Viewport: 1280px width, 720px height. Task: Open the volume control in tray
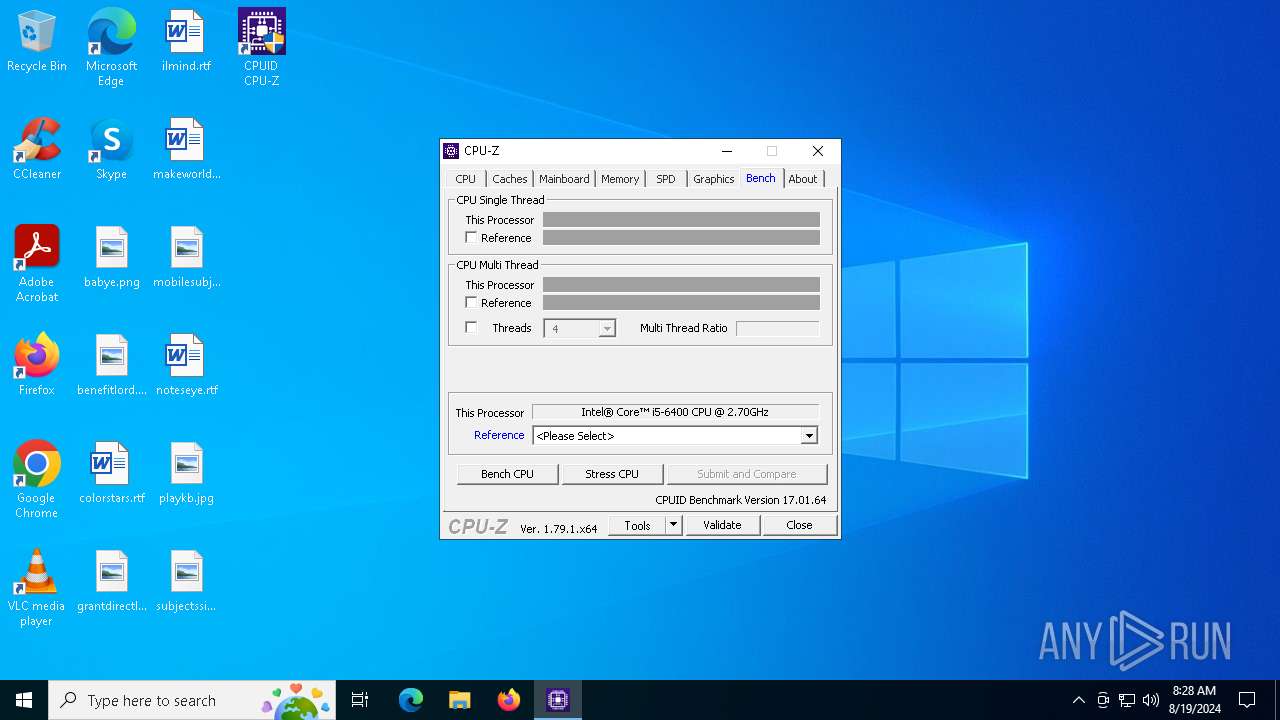point(1151,700)
